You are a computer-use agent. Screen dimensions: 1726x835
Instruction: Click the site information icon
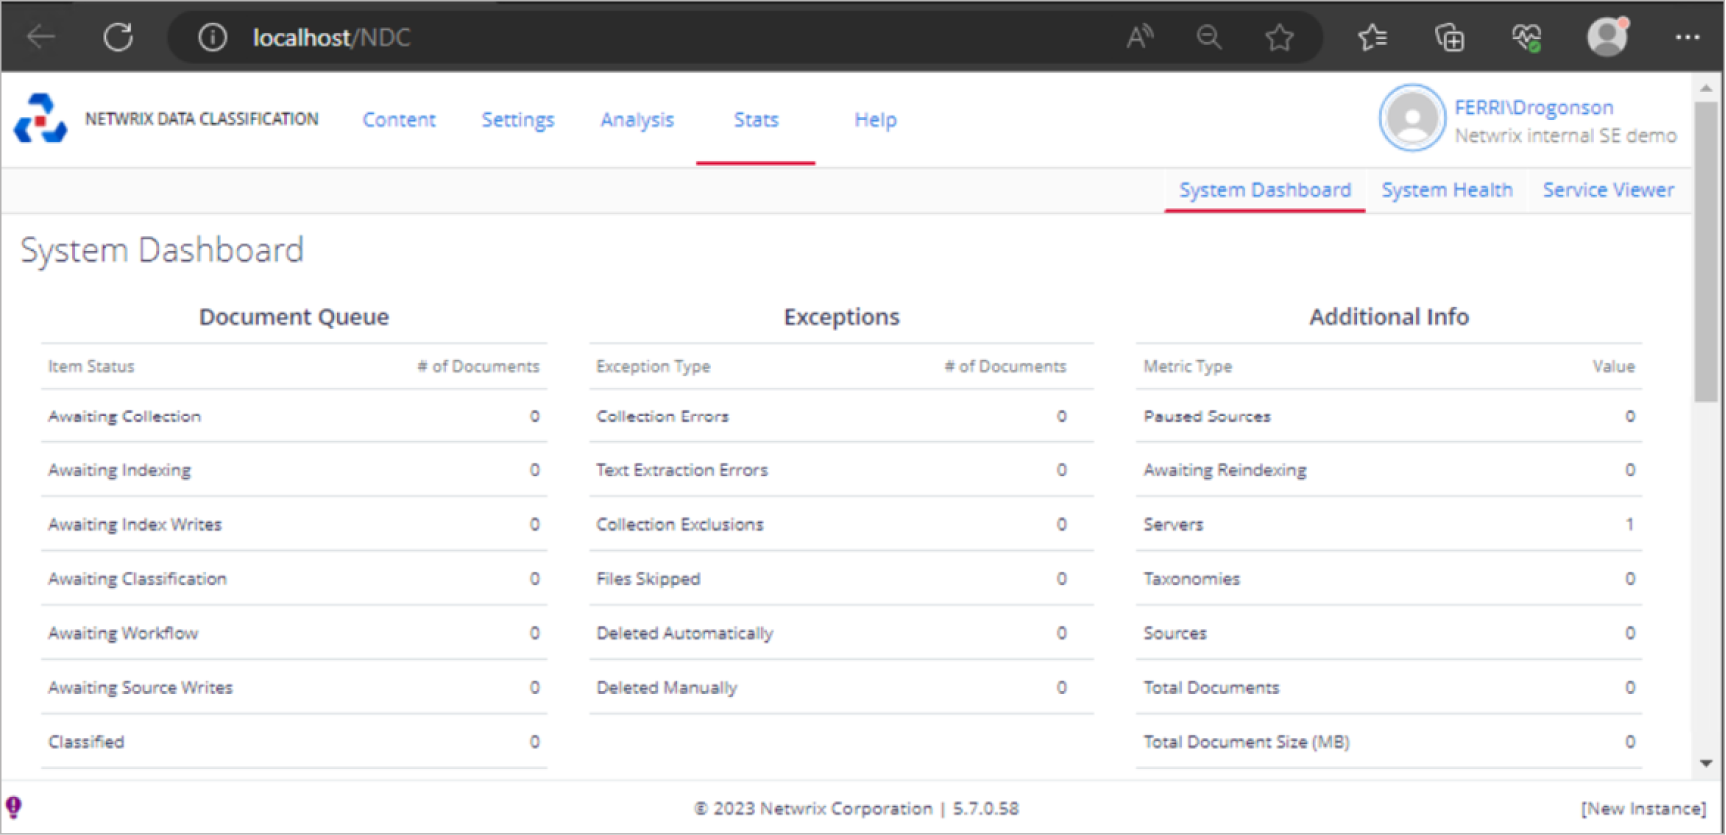pyautogui.click(x=212, y=38)
